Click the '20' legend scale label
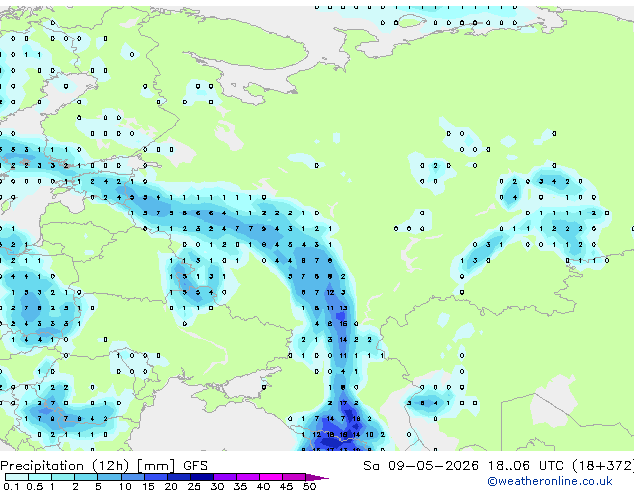Screen dimensions: 634x490 [171, 486]
